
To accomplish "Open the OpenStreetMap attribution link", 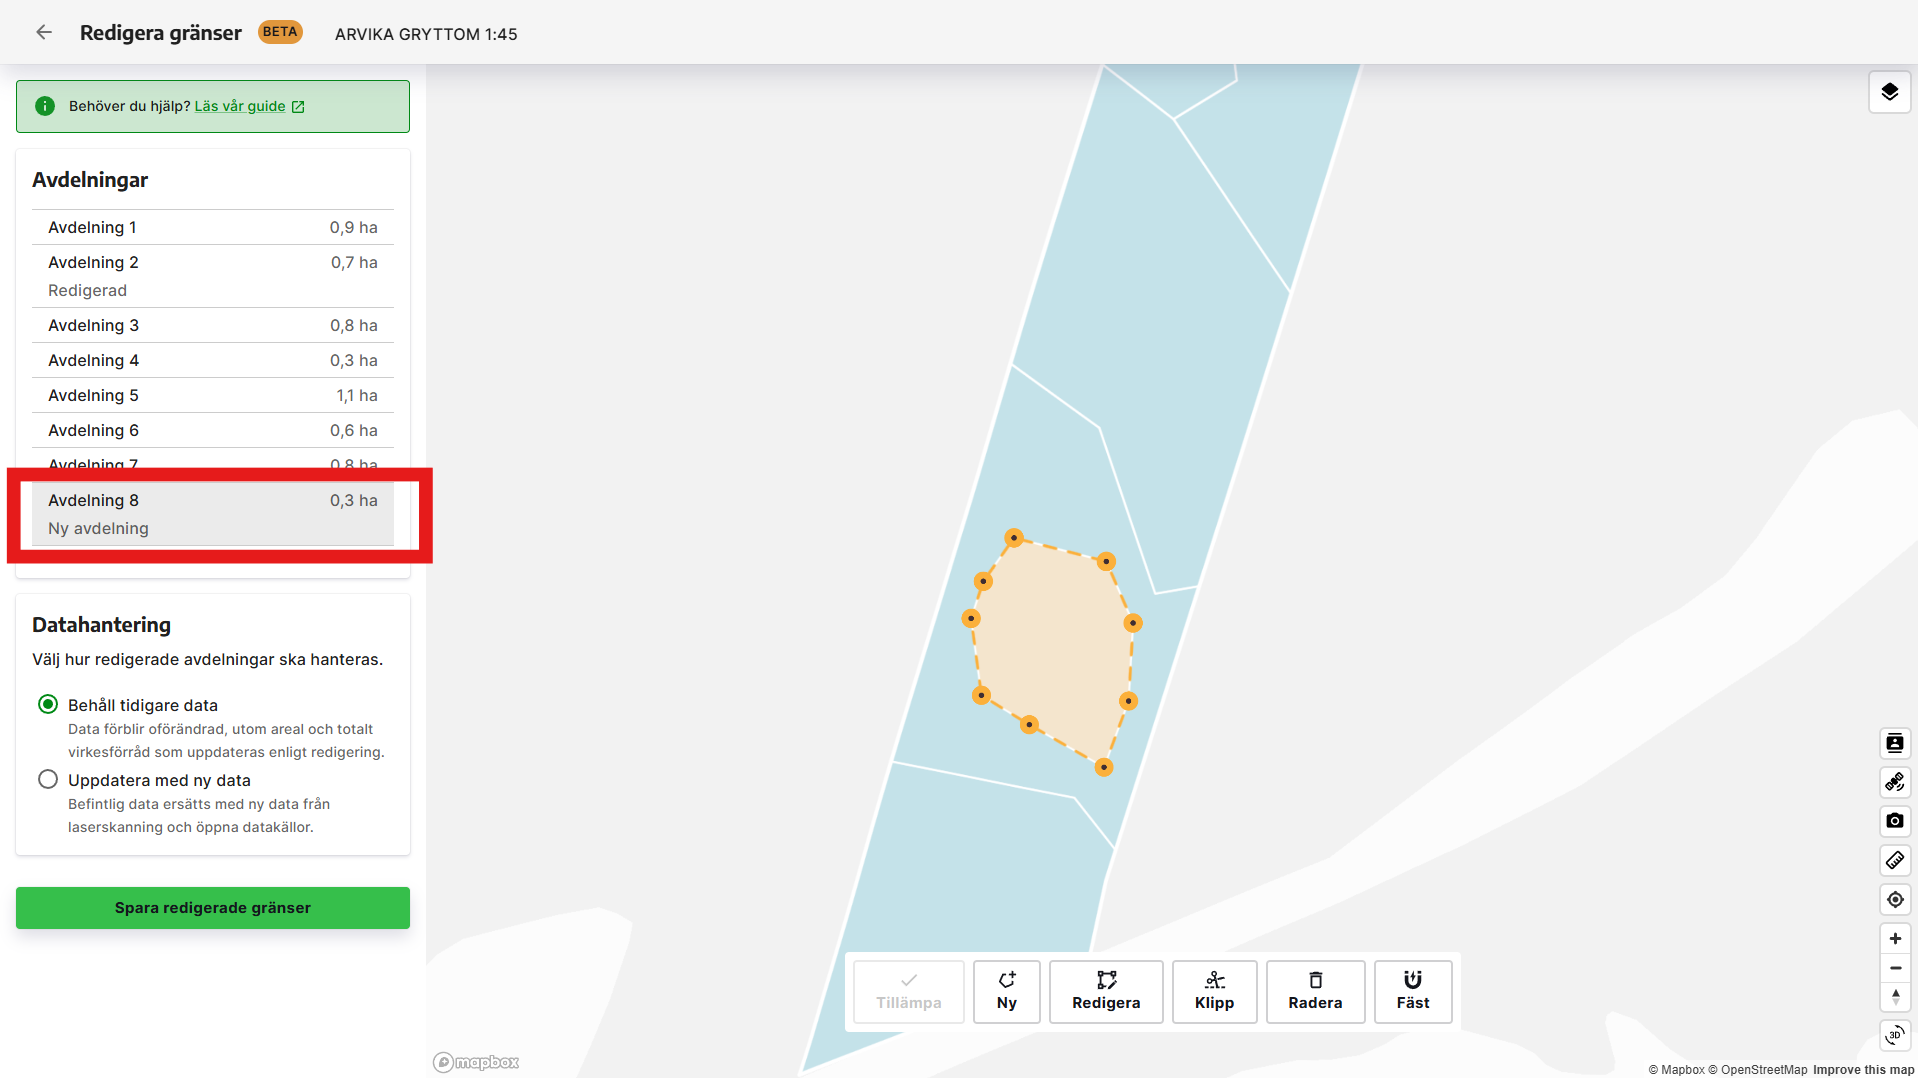I will coord(1757,1069).
